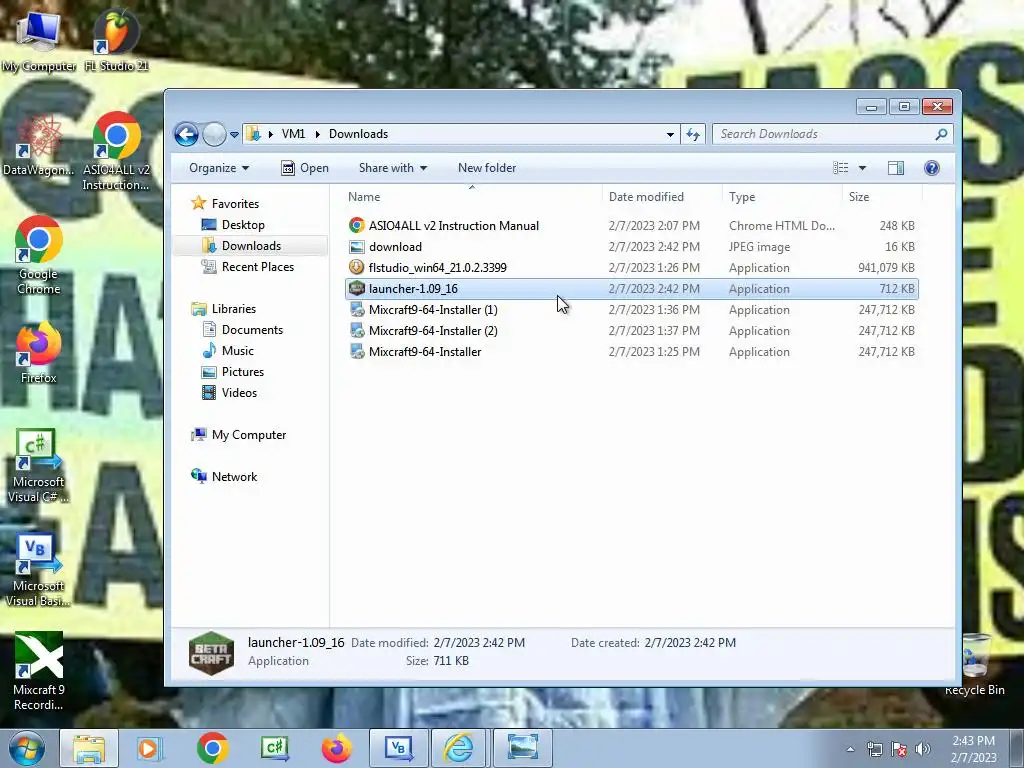Image resolution: width=1024 pixels, height=768 pixels.
Task: Change your view icon button
Action: [840, 168]
